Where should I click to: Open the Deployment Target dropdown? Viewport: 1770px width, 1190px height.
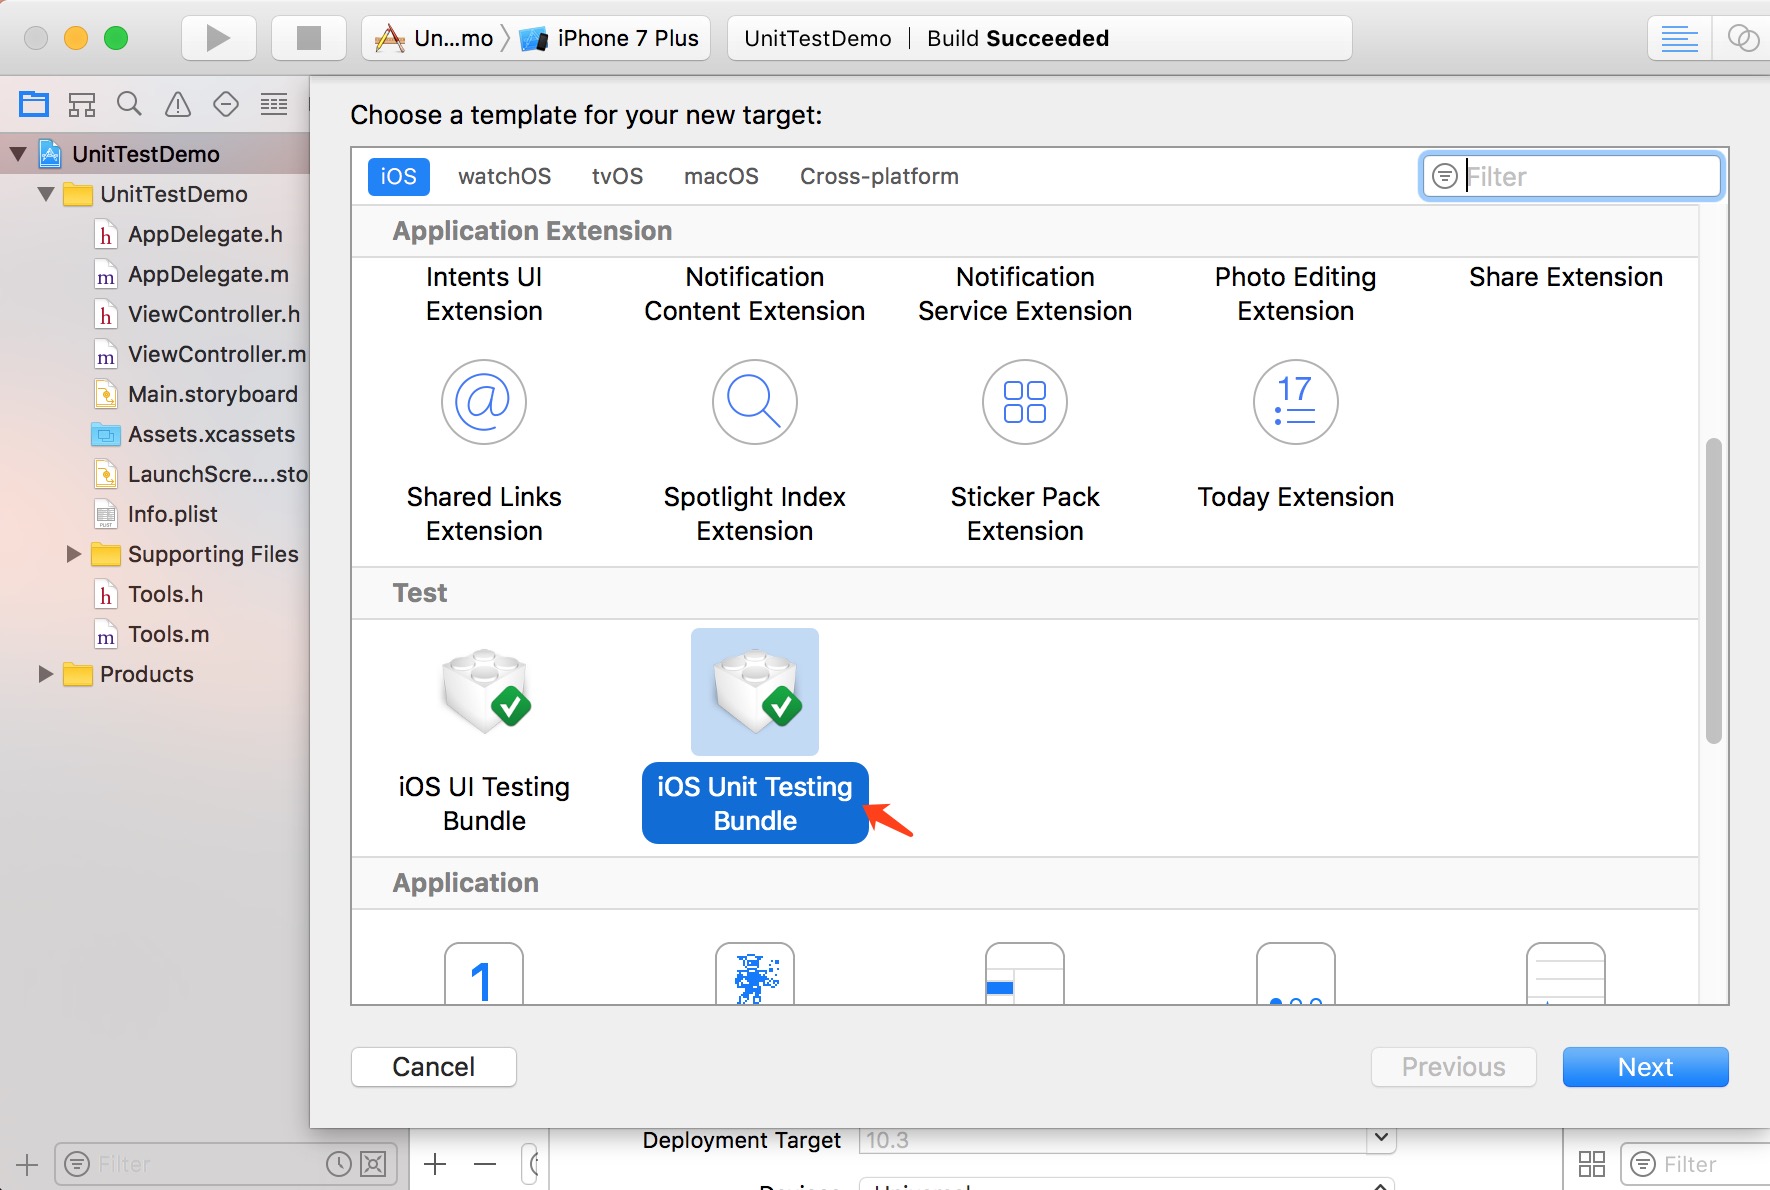pos(1381,1139)
